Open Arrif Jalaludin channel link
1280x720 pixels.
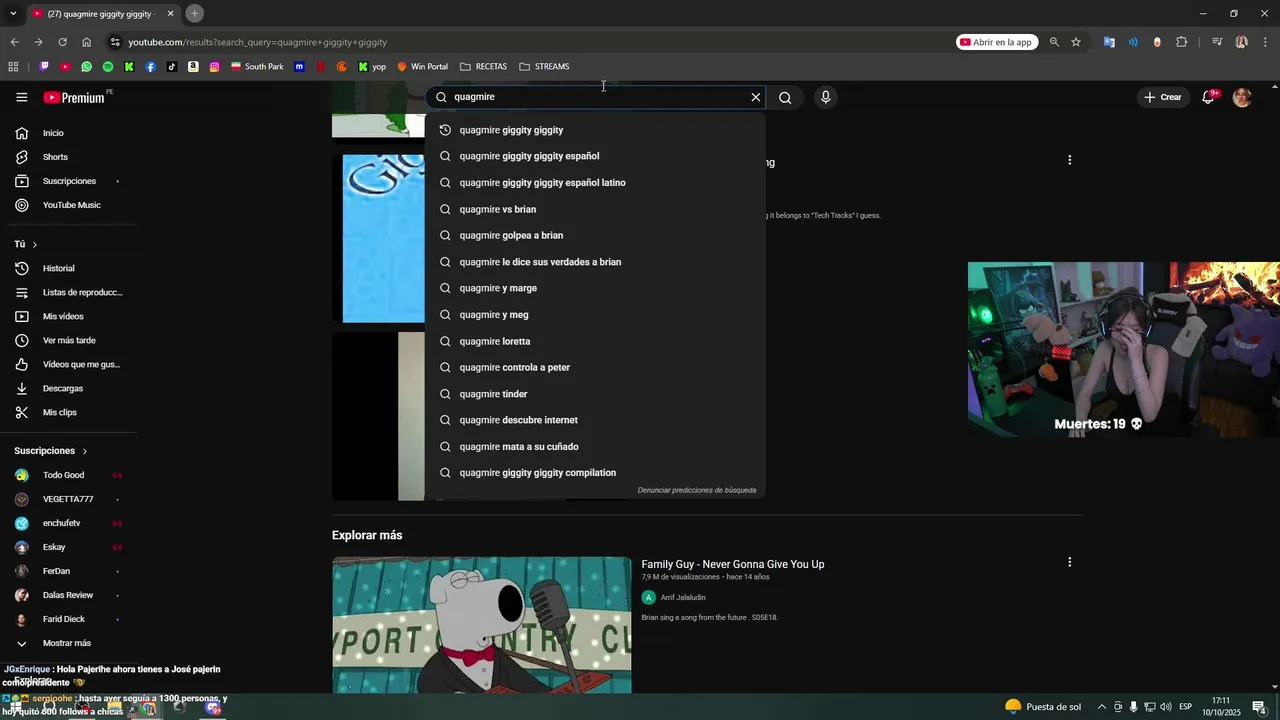coord(683,597)
